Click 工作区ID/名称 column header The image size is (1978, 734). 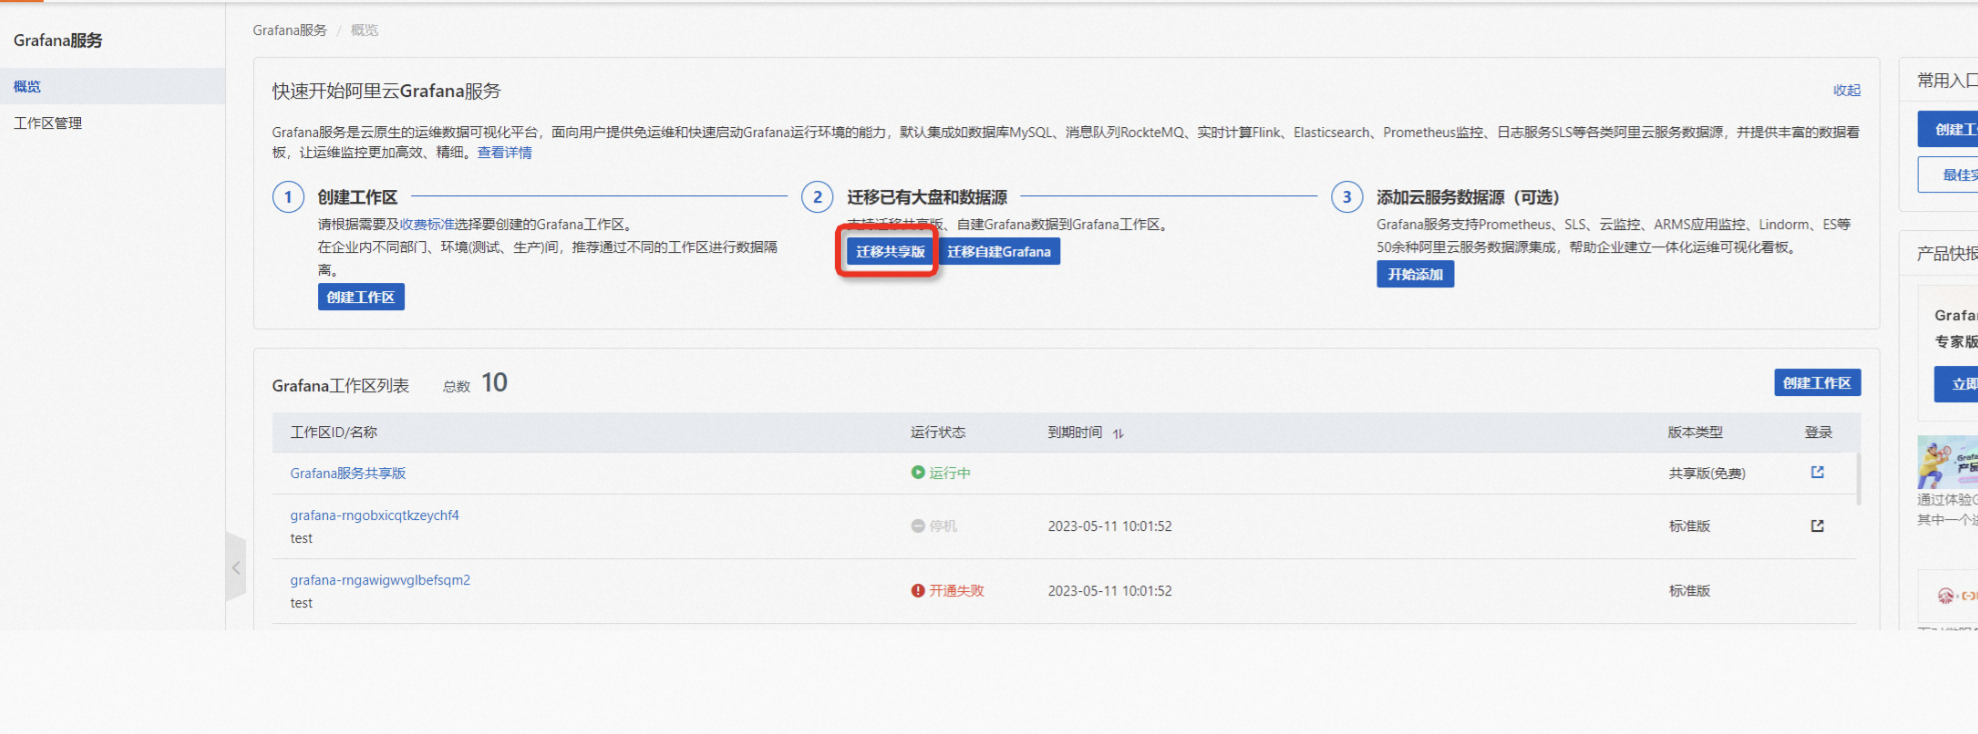(x=334, y=432)
